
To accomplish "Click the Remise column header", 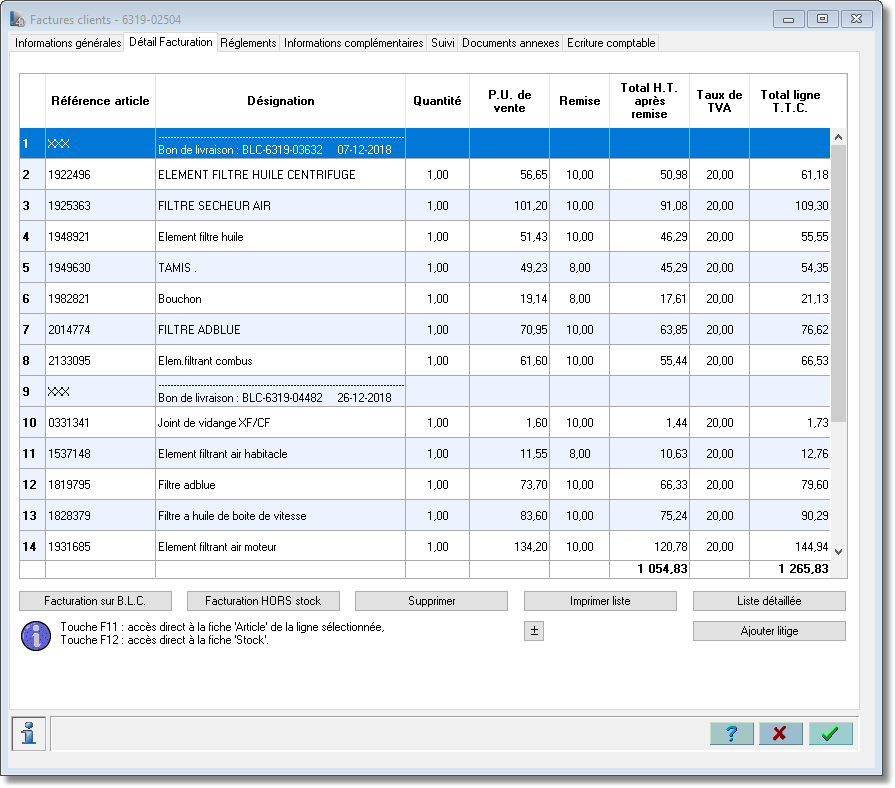I will [579, 101].
